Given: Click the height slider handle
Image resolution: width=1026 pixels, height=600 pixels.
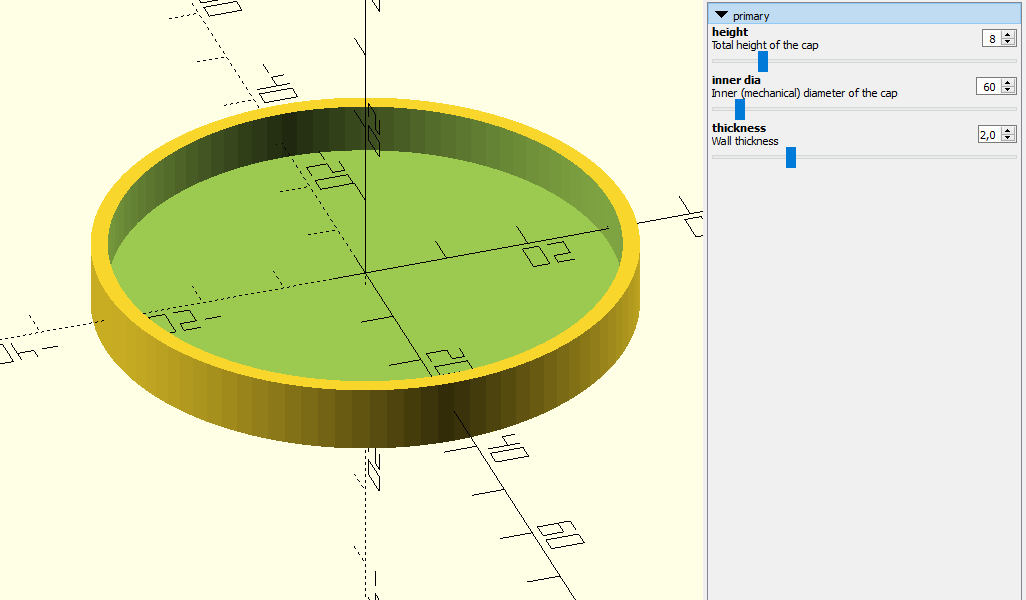Looking at the screenshot, I should (x=763, y=61).
